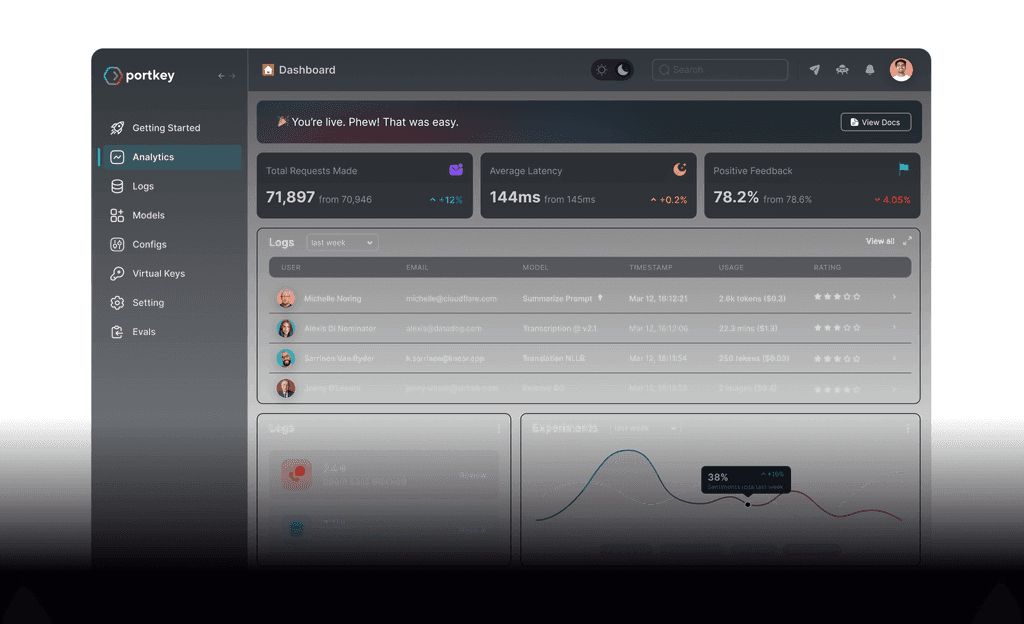Click the Evals icon in the sidebar
The image size is (1024, 624).
(117, 331)
